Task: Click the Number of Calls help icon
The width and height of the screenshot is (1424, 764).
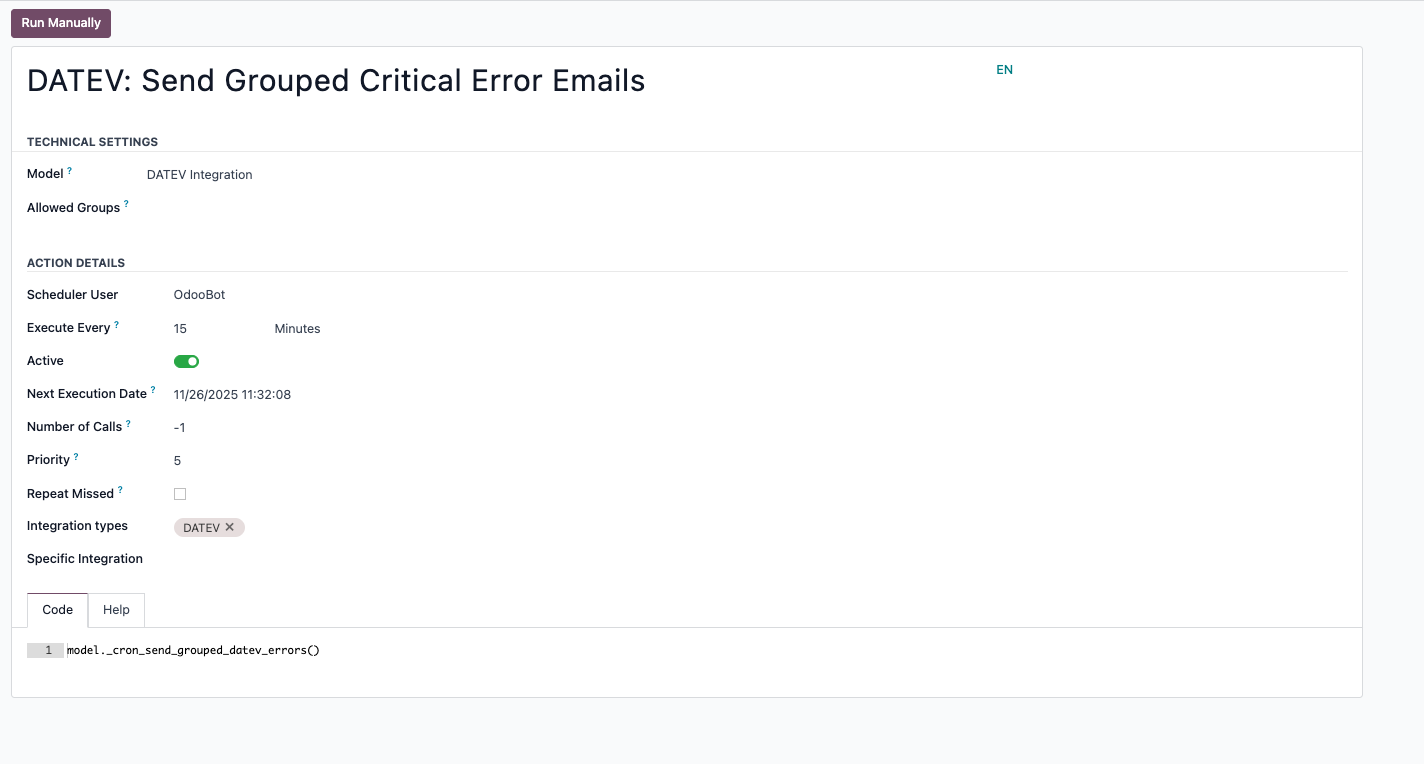Action: point(128,424)
